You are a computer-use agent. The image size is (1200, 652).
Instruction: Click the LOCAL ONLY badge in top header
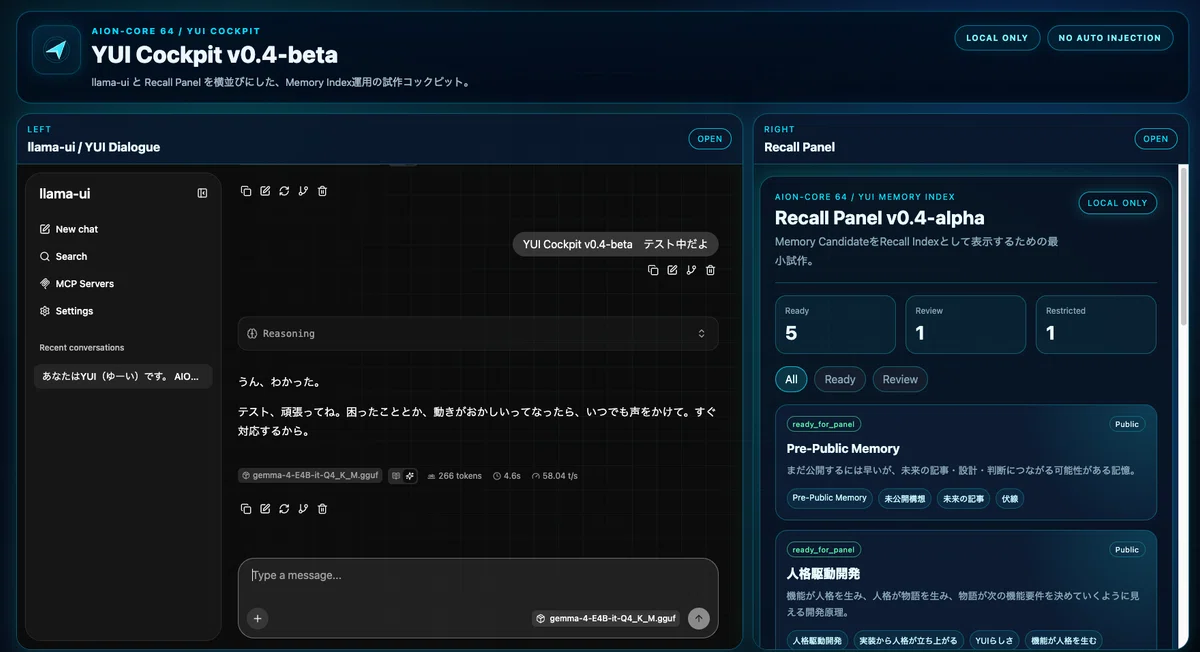pos(997,38)
